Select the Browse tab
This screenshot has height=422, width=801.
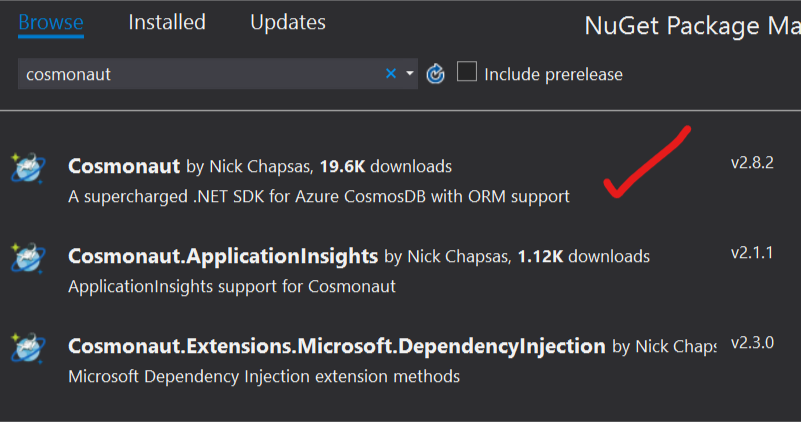point(51,22)
